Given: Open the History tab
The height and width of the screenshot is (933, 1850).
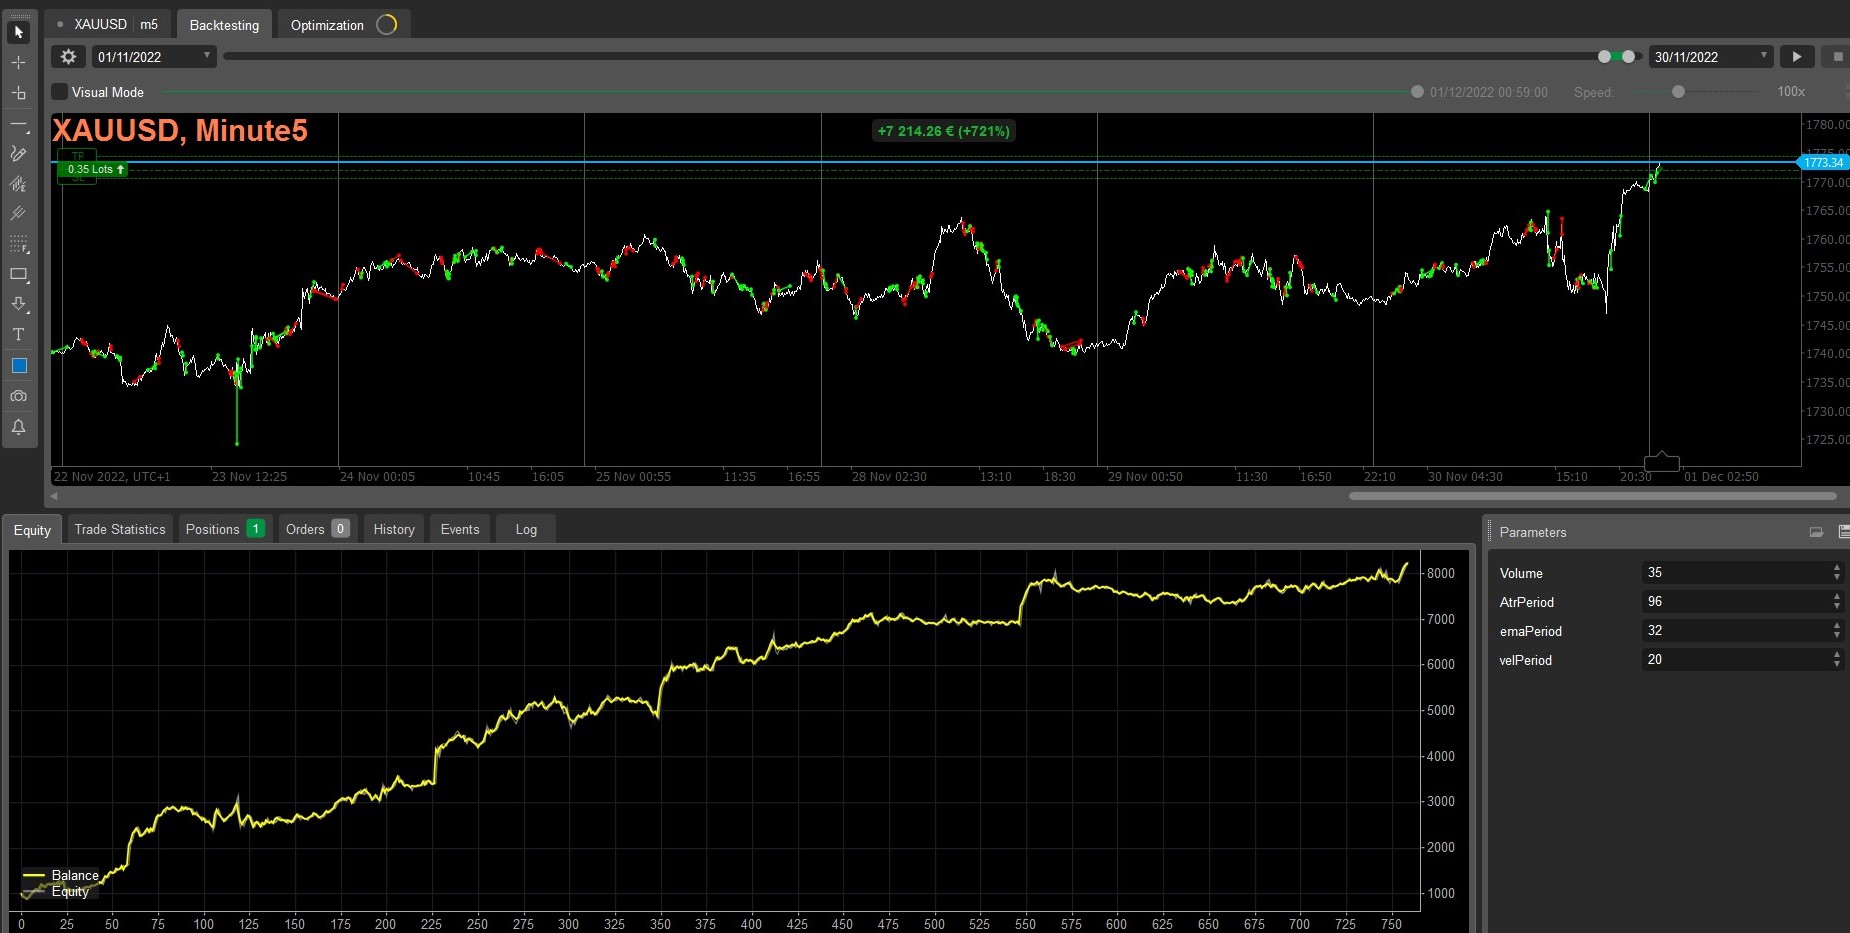Looking at the screenshot, I should pos(394,529).
